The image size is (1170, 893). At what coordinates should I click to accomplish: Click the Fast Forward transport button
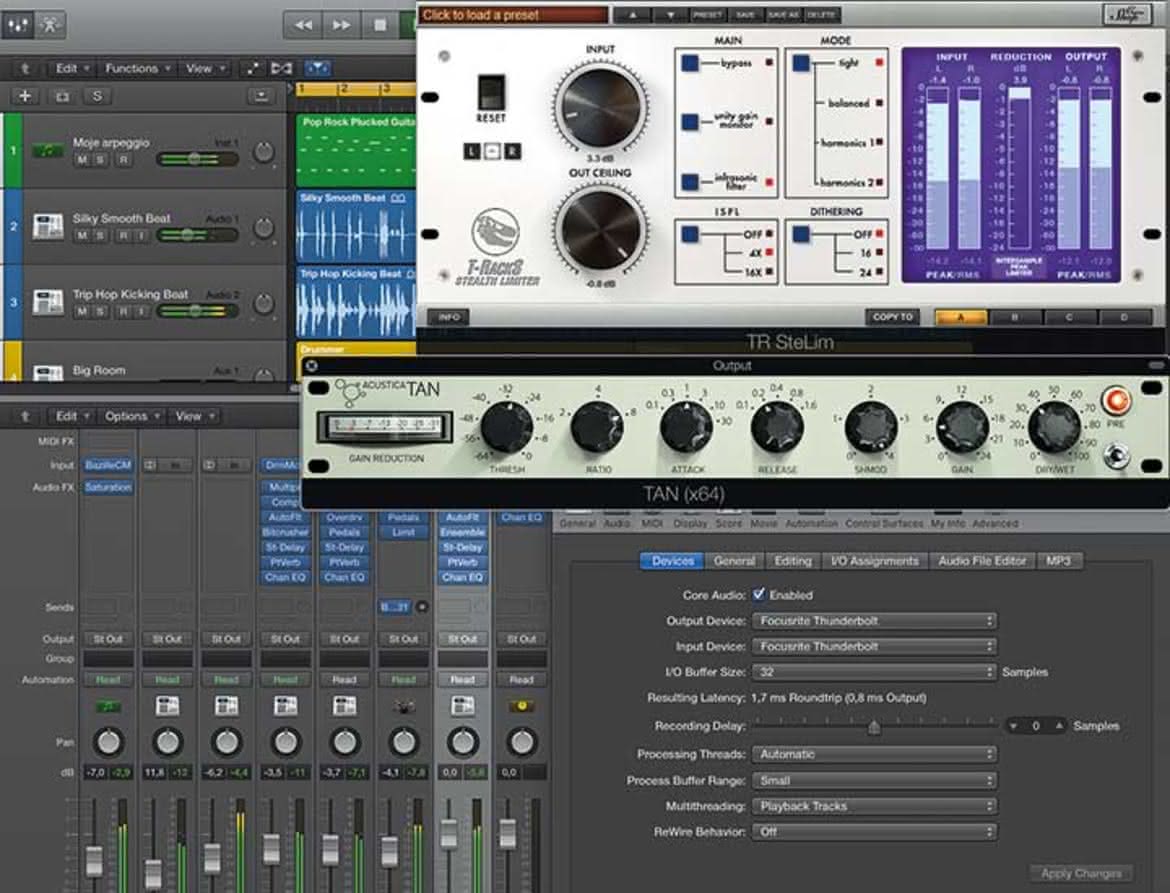(342, 25)
